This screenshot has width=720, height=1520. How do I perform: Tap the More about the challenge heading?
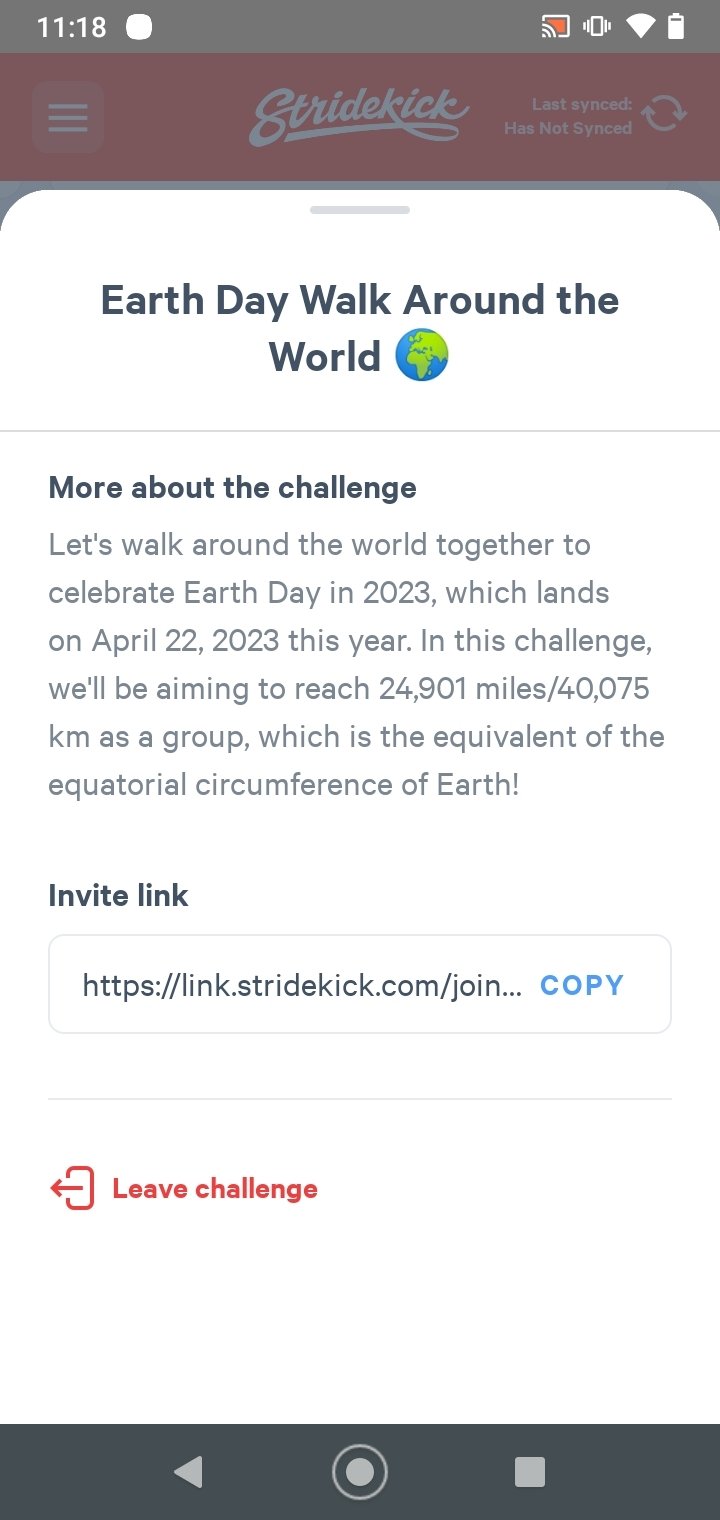tap(232, 488)
